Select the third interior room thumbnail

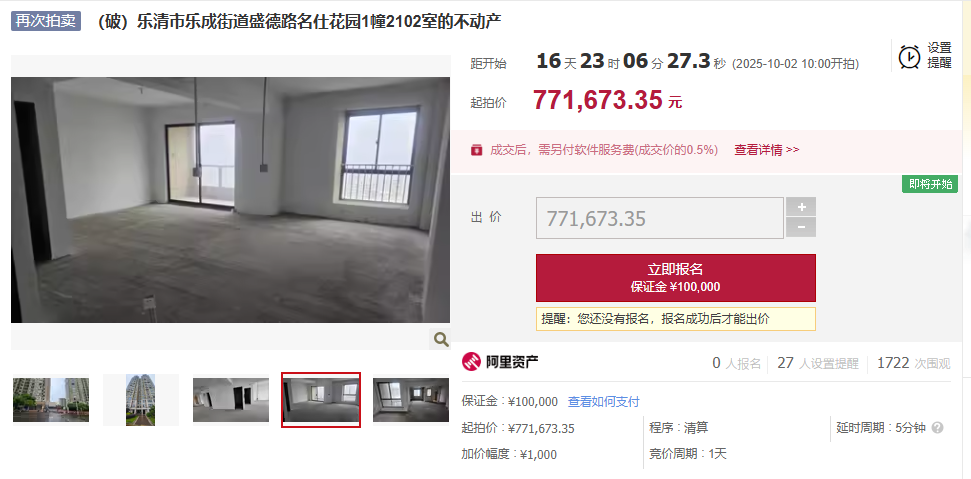pos(230,400)
